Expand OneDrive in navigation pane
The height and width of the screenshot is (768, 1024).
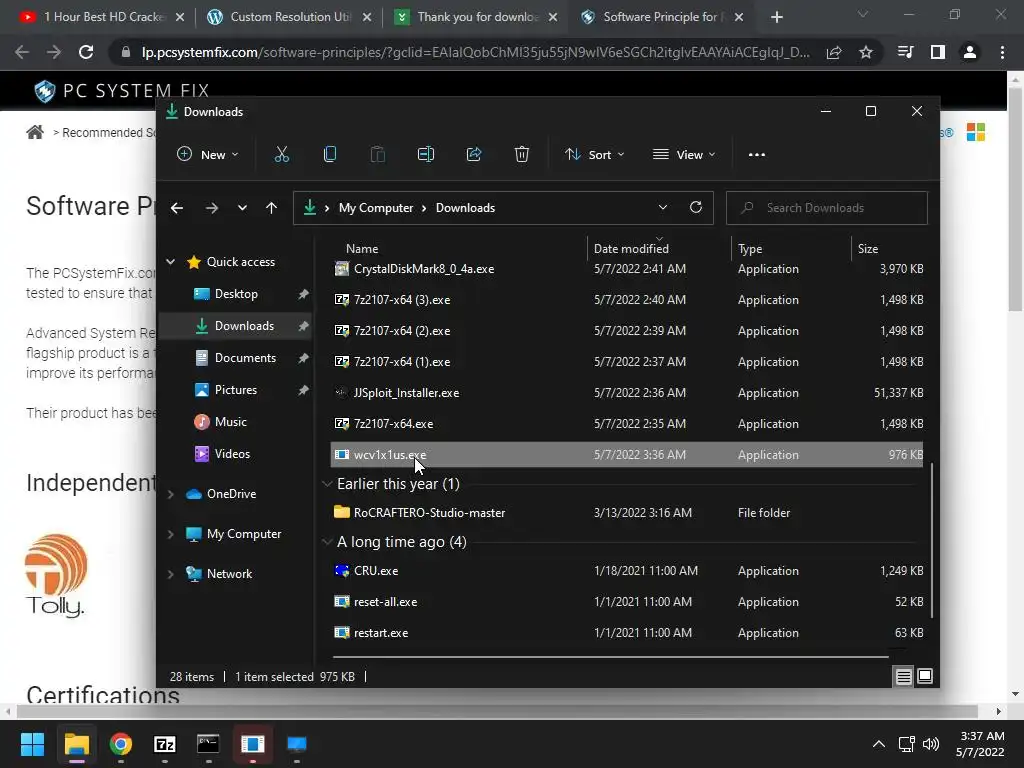pos(170,494)
